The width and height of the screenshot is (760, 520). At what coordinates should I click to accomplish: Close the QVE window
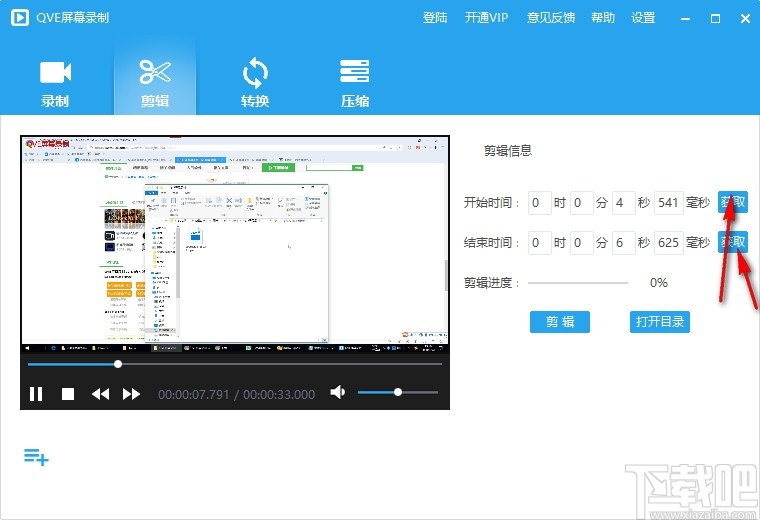pos(745,18)
